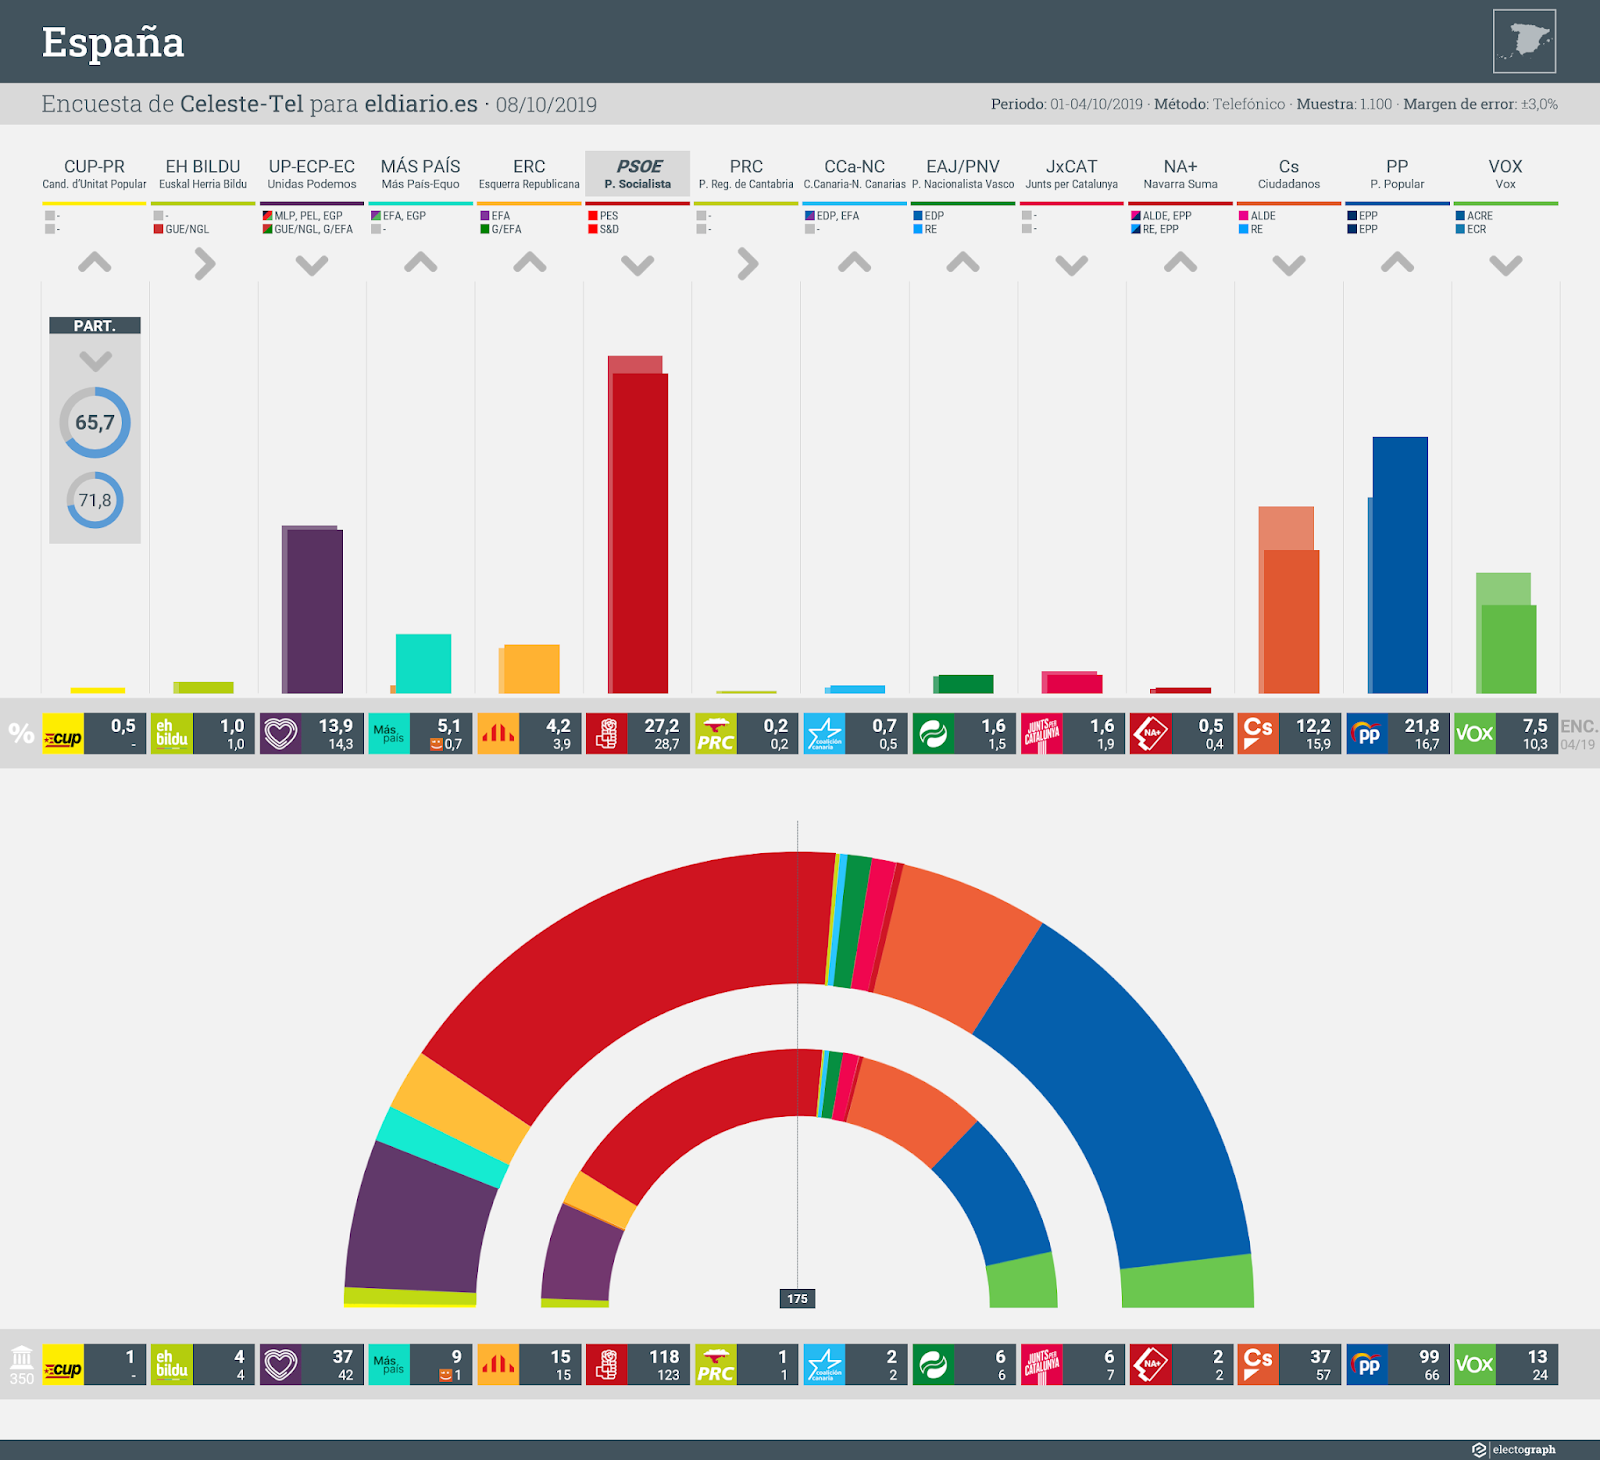The width and height of the screenshot is (1600, 1460).
Task: Click the date 08/10/2019 text
Action: coord(546,105)
